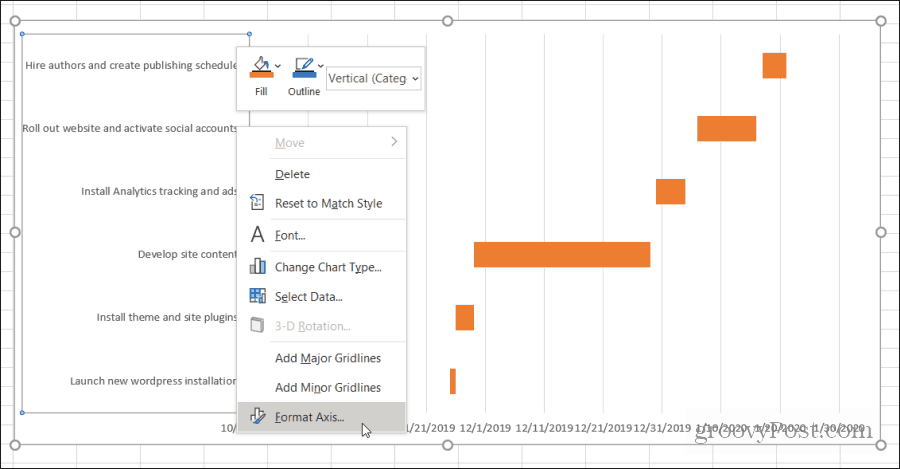Screen dimensions: 900x469
Task: Select the Develop site content orange bar
Action: point(562,255)
